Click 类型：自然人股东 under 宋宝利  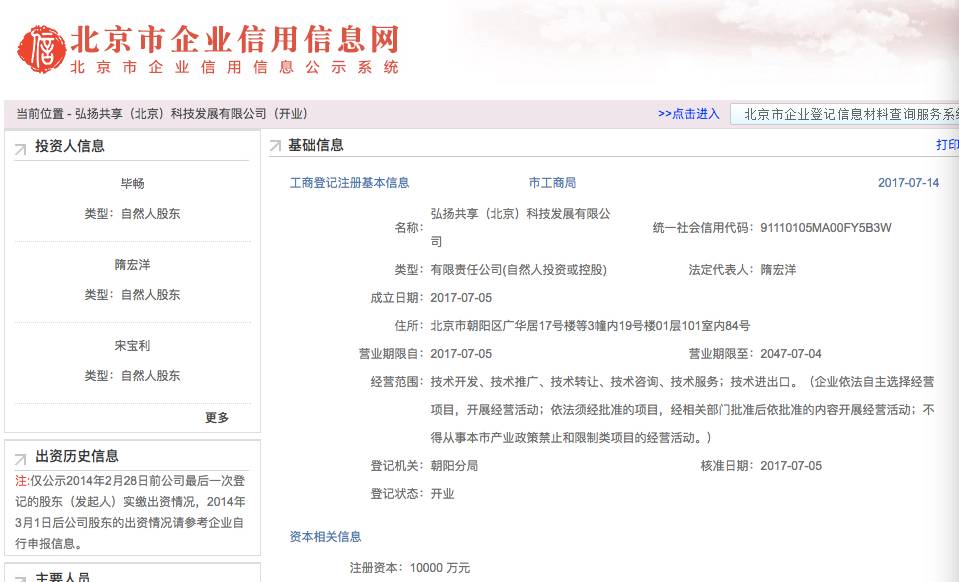(x=132, y=376)
